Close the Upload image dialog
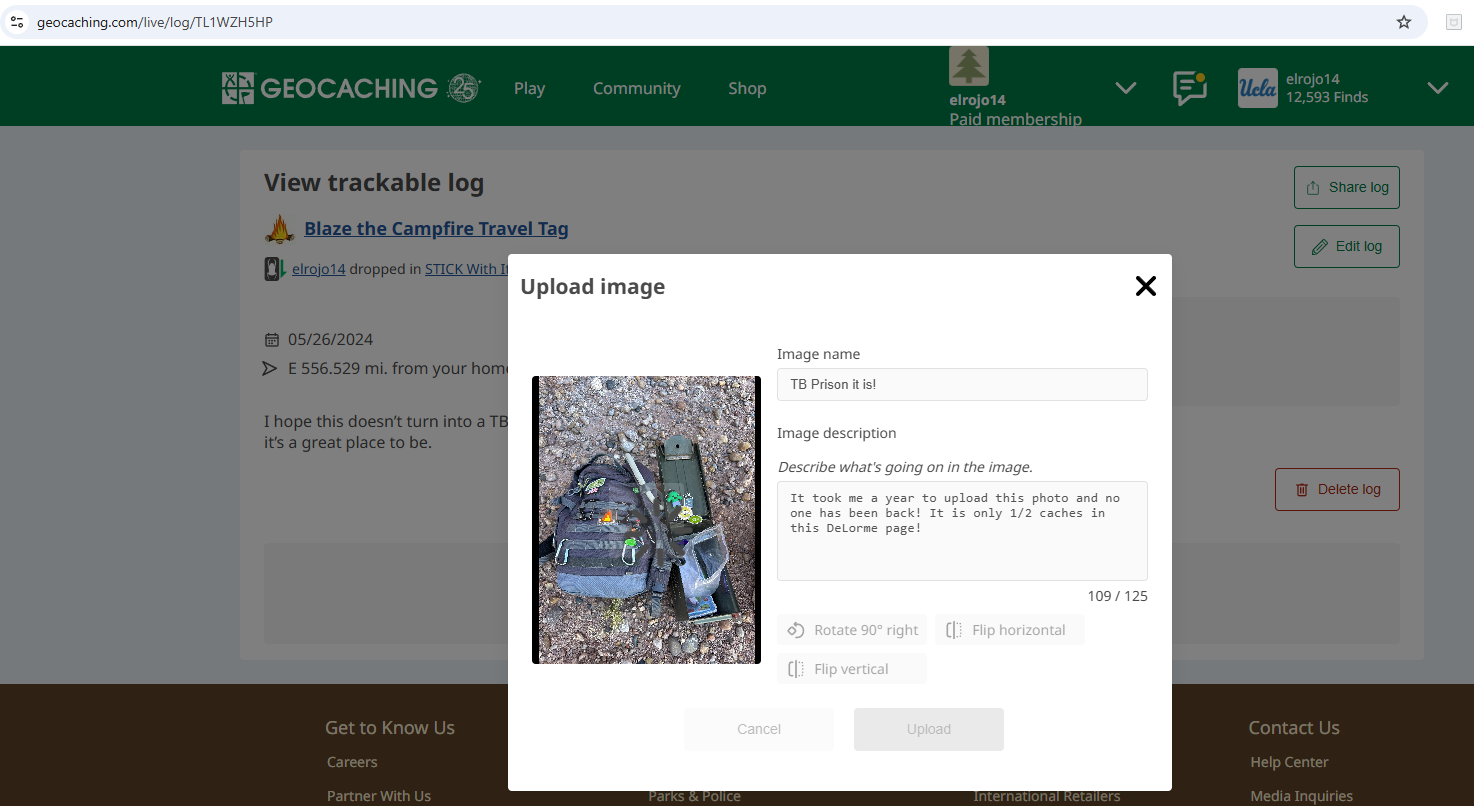The height and width of the screenshot is (806, 1474). 1146,286
